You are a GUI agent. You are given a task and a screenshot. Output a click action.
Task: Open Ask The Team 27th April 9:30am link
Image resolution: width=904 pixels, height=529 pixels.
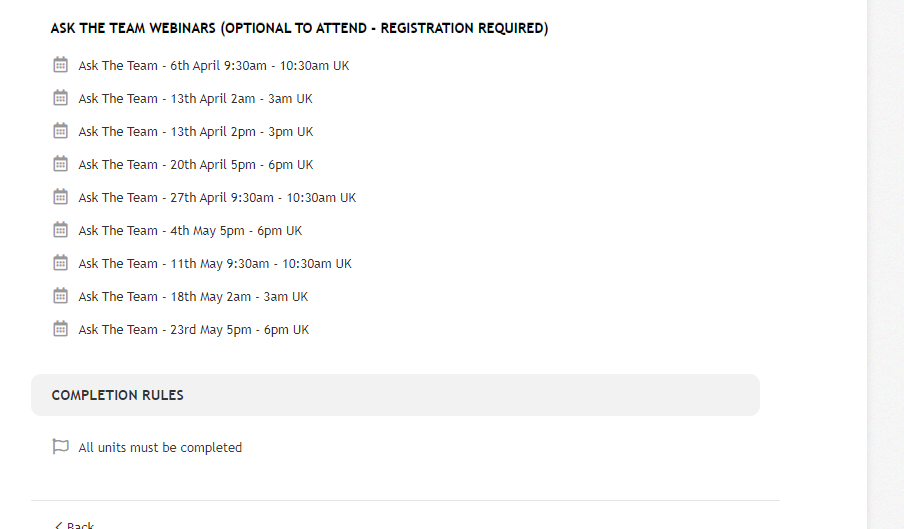(217, 198)
